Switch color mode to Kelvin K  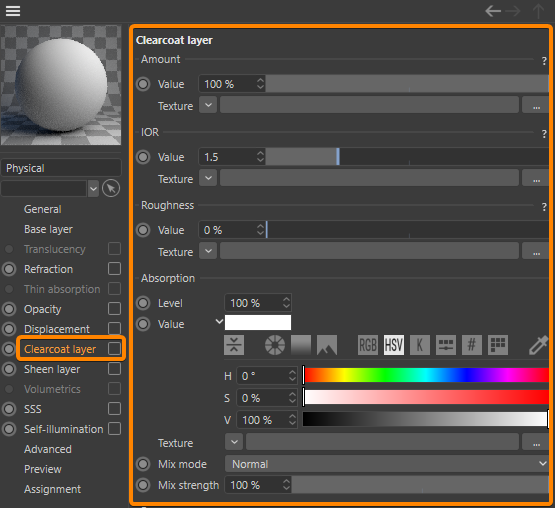(x=420, y=345)
